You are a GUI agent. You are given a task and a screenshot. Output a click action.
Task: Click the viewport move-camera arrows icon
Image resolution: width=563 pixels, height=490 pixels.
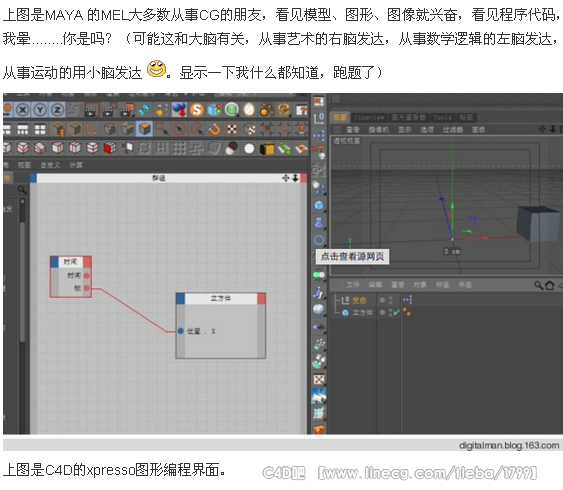pyautogui.click(x=542, y=129)
